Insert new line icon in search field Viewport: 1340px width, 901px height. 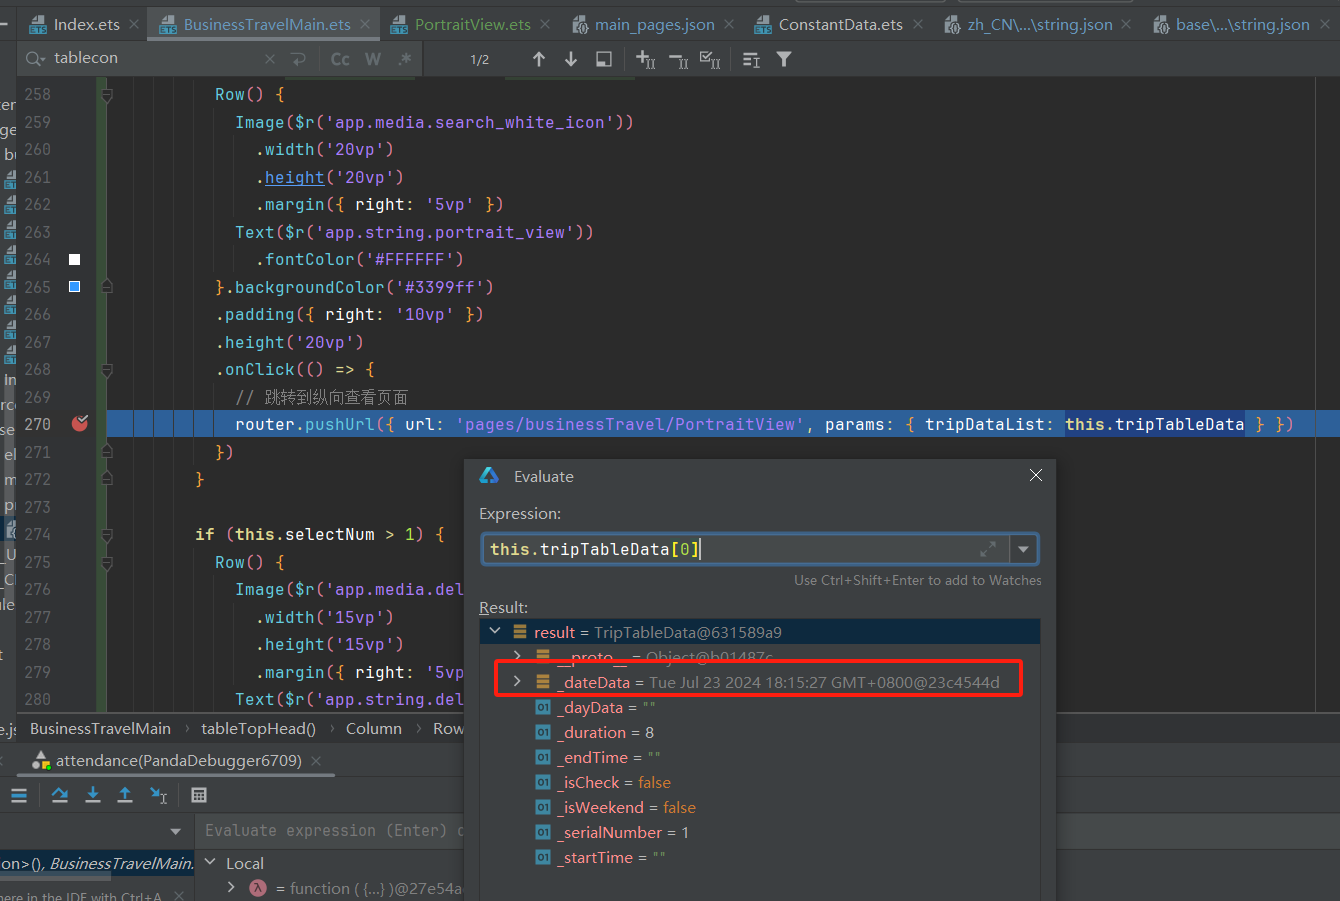298,60
